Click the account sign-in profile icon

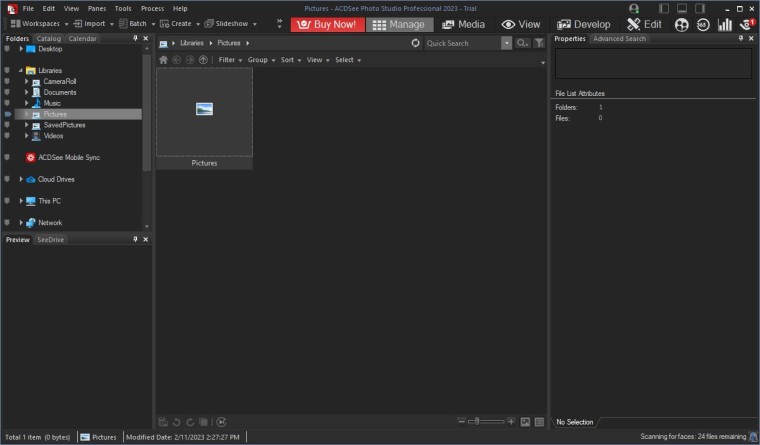pos(633,8)
